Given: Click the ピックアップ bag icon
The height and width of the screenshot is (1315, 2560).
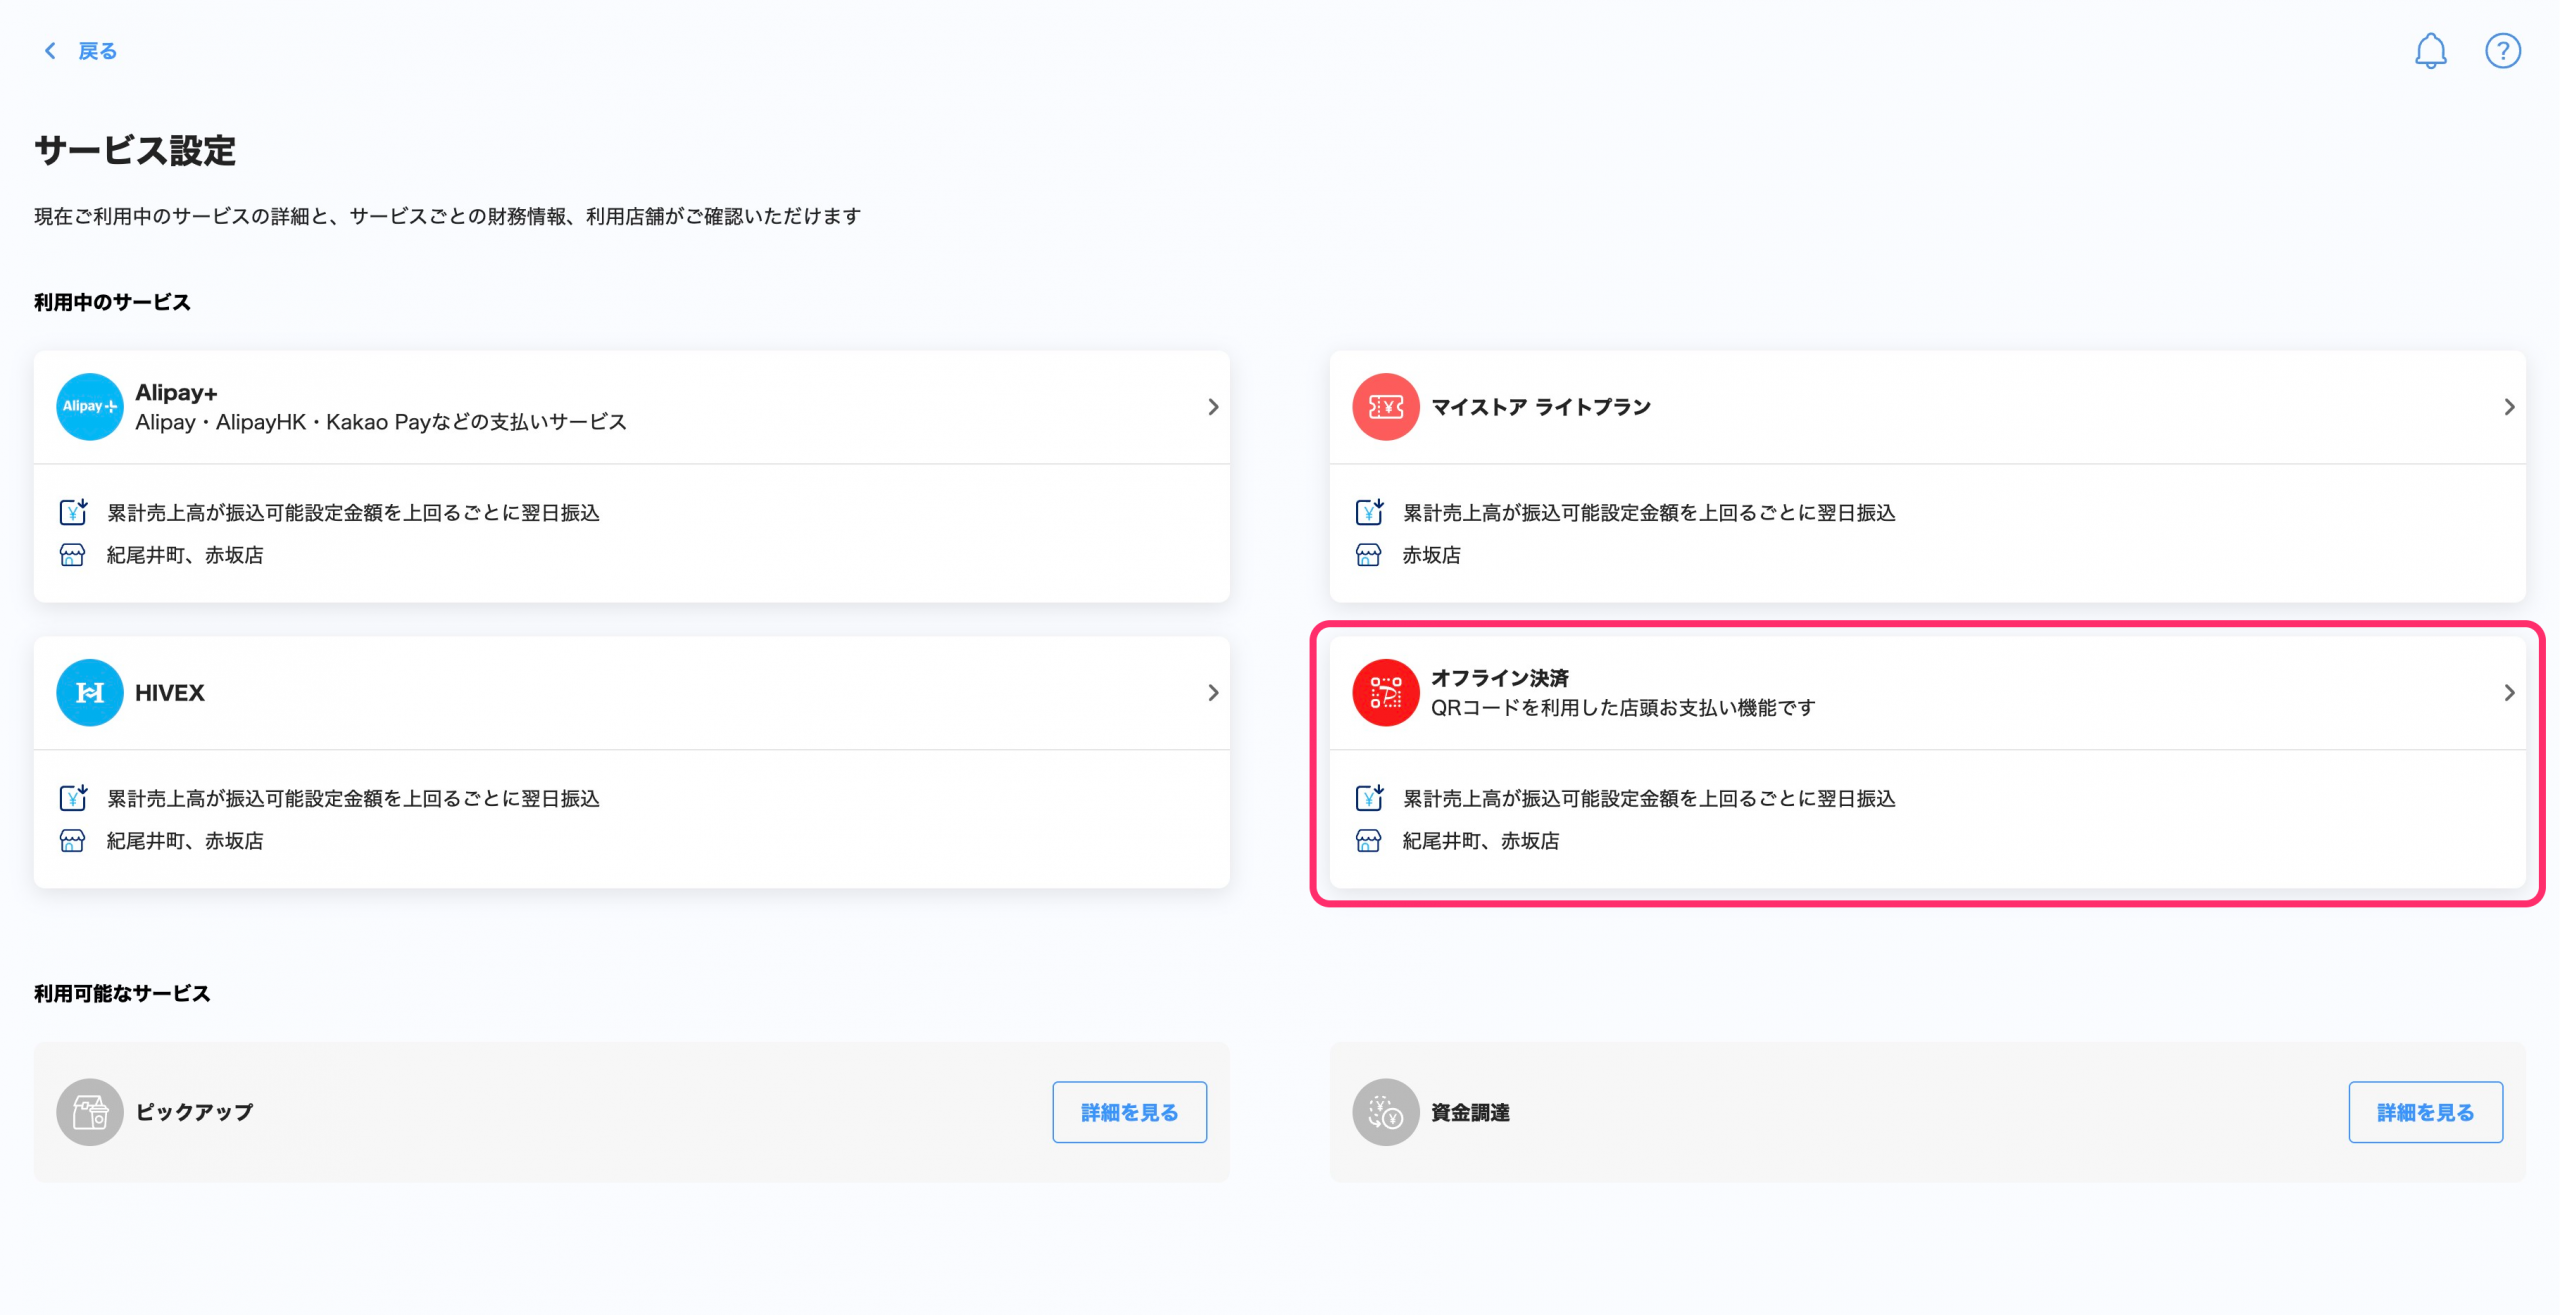Looking at the screenshot, I should tap(89, 1112).
